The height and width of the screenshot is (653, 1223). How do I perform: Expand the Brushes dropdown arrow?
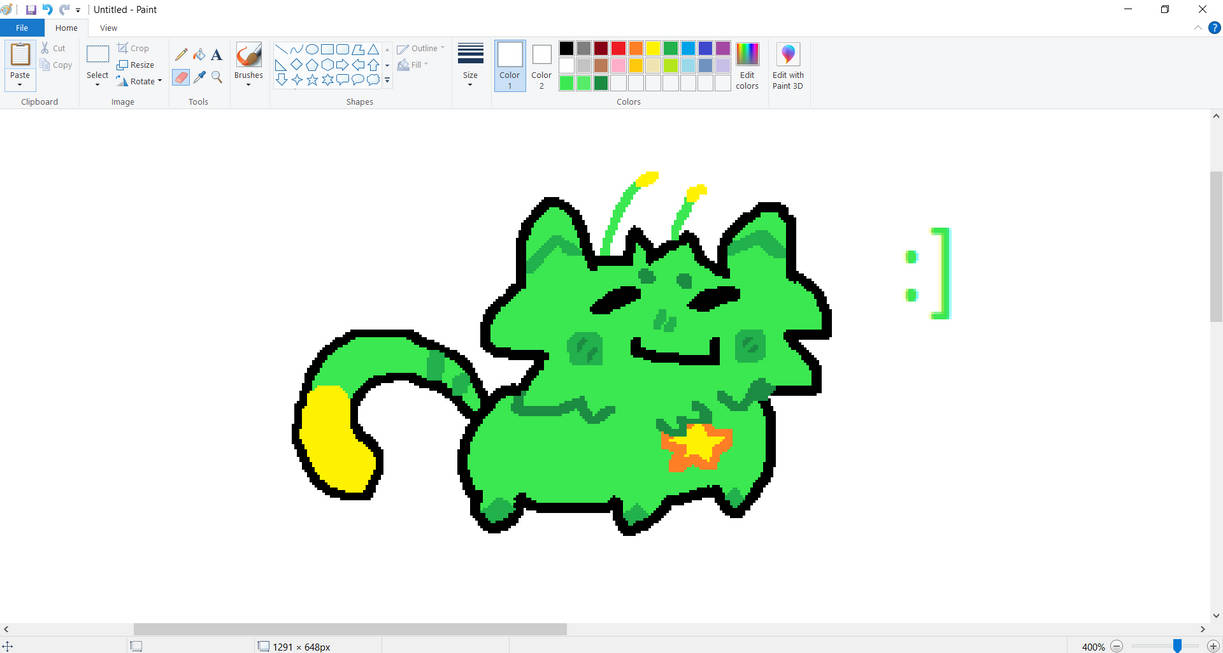coord(248,84)
